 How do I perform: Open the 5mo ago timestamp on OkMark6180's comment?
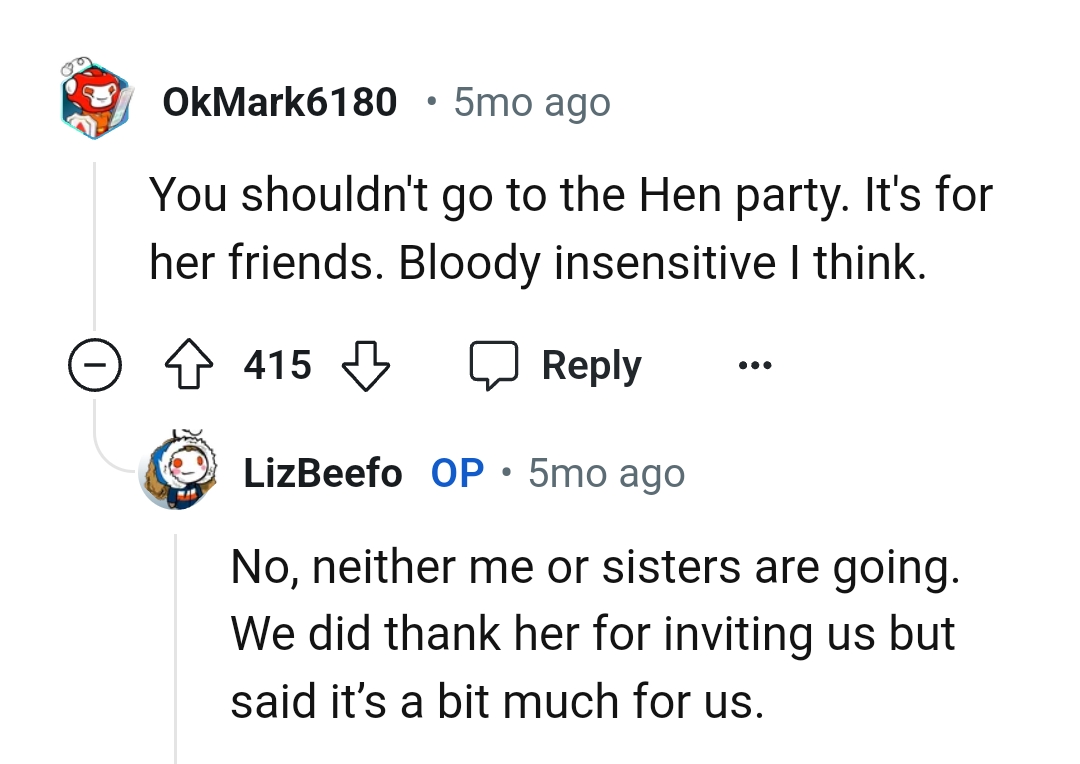pos(529,101)
